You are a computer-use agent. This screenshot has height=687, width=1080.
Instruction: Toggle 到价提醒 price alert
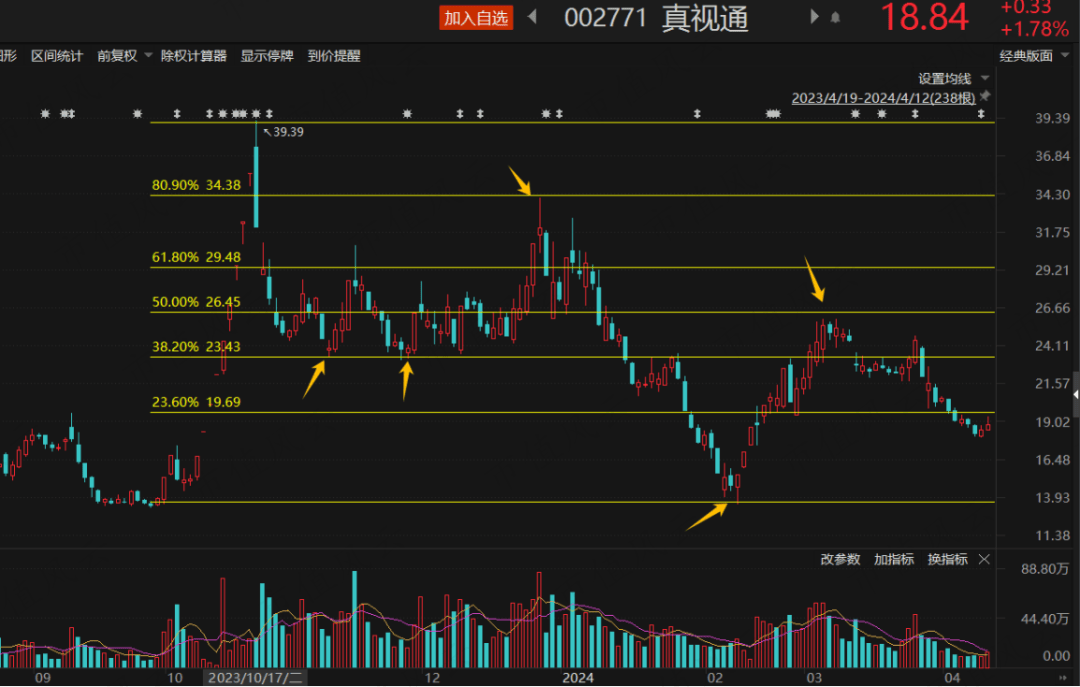pos(334,56)
